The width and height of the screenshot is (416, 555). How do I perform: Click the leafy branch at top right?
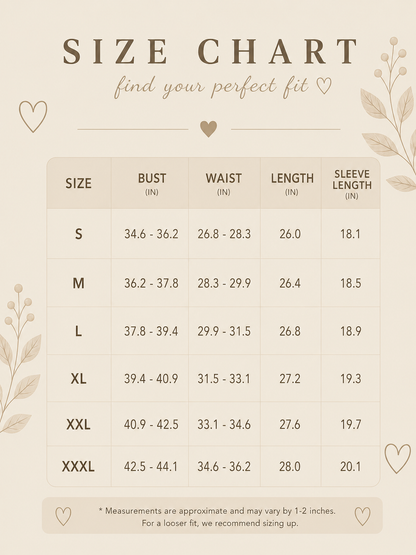389,113
